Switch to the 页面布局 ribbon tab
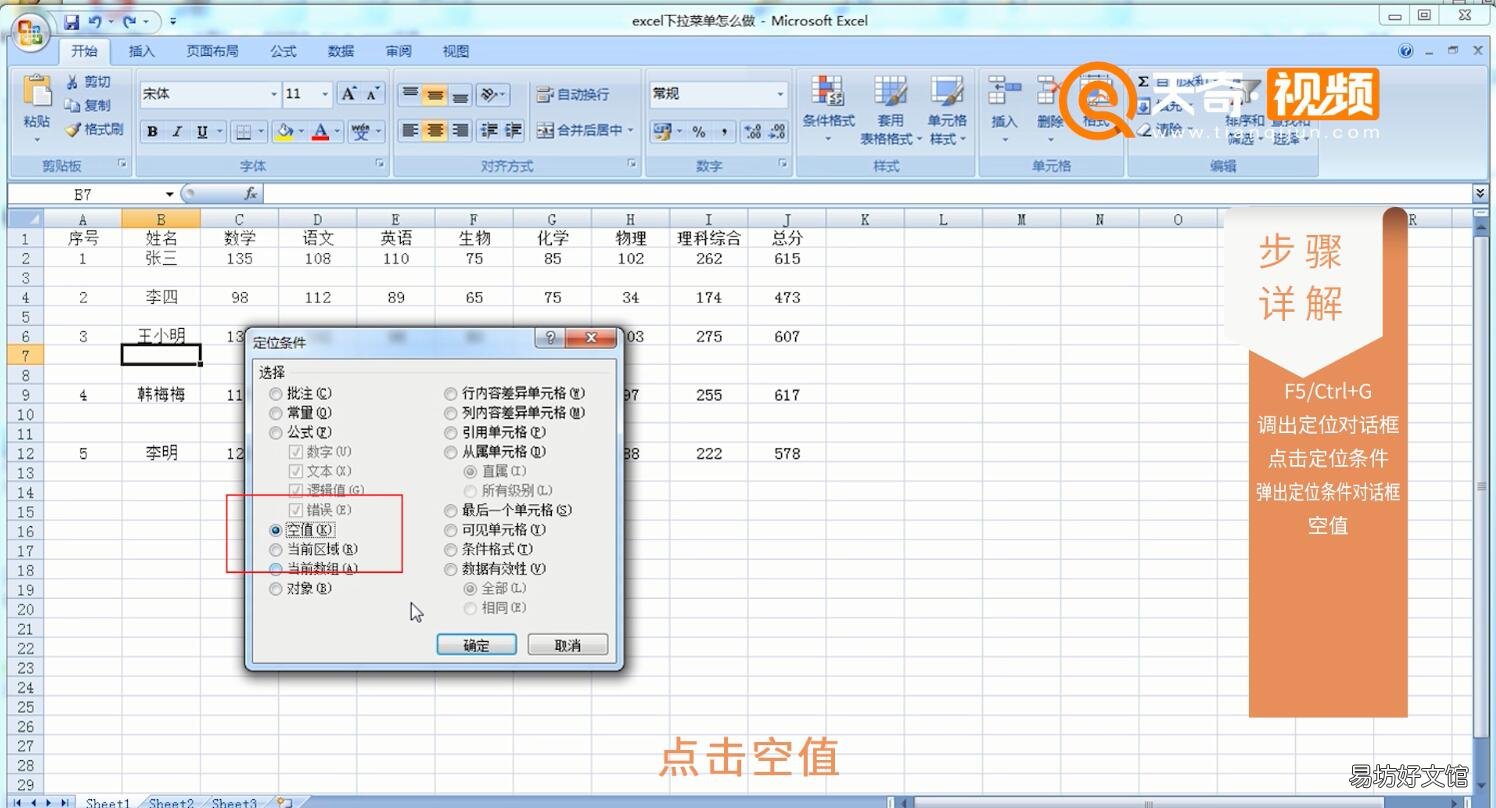This screenshot has height=808, width=1496. coord(212,51)
